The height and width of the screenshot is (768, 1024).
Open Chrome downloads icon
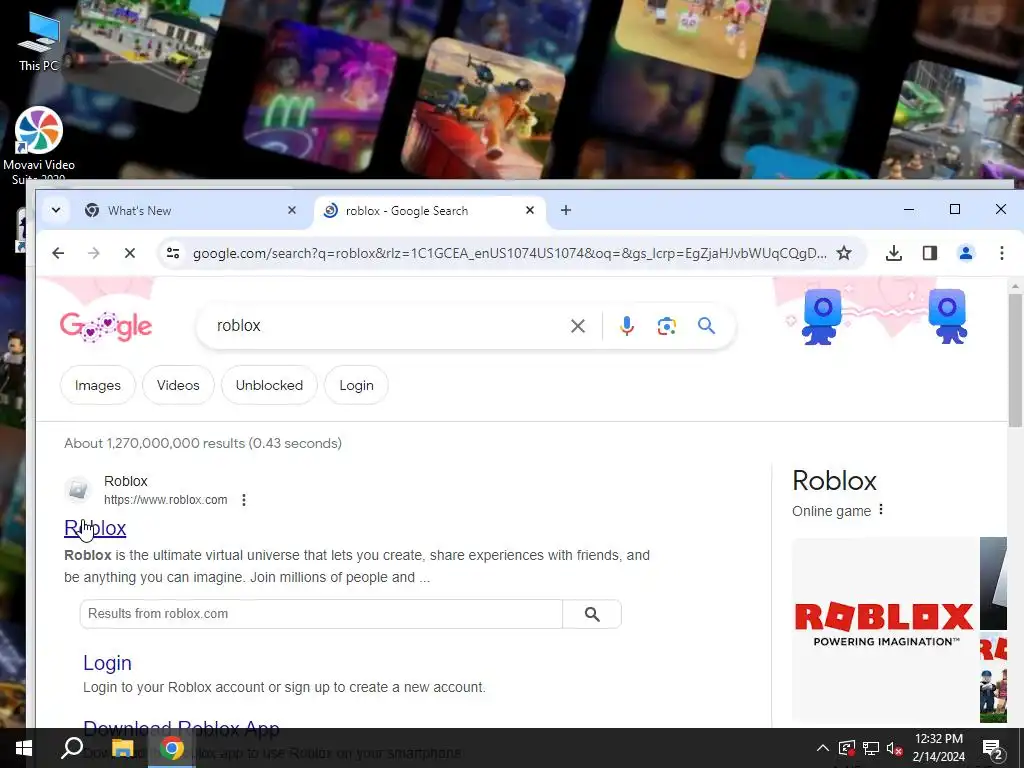(893, 253)
